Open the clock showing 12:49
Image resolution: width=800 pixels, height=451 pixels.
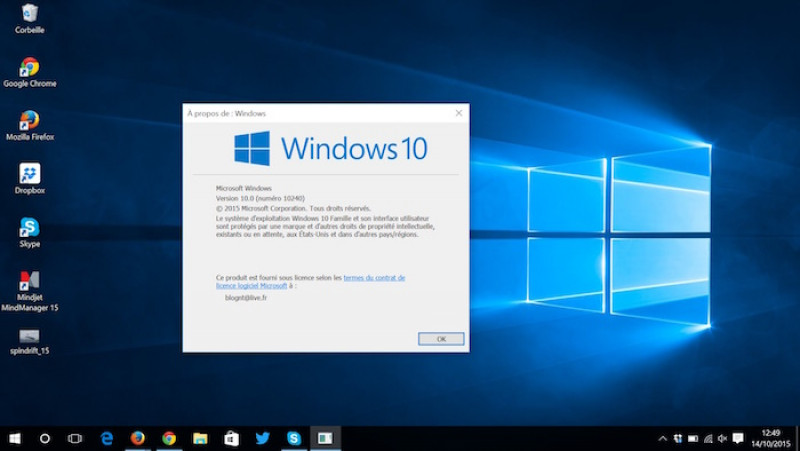[x=771, y=438]
